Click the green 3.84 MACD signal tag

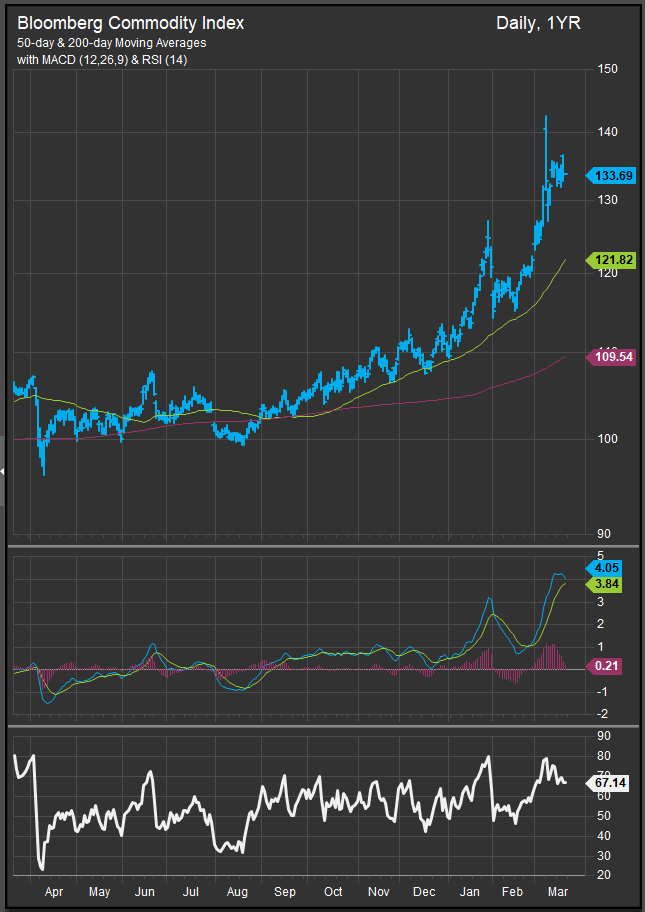608,582
